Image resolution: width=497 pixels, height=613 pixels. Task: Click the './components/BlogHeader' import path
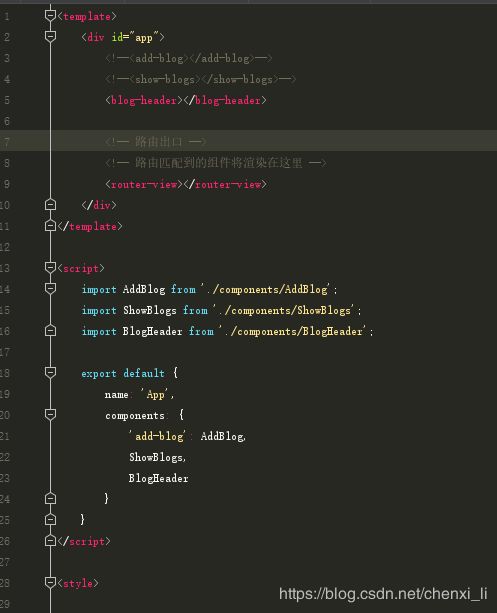[293, 332]
